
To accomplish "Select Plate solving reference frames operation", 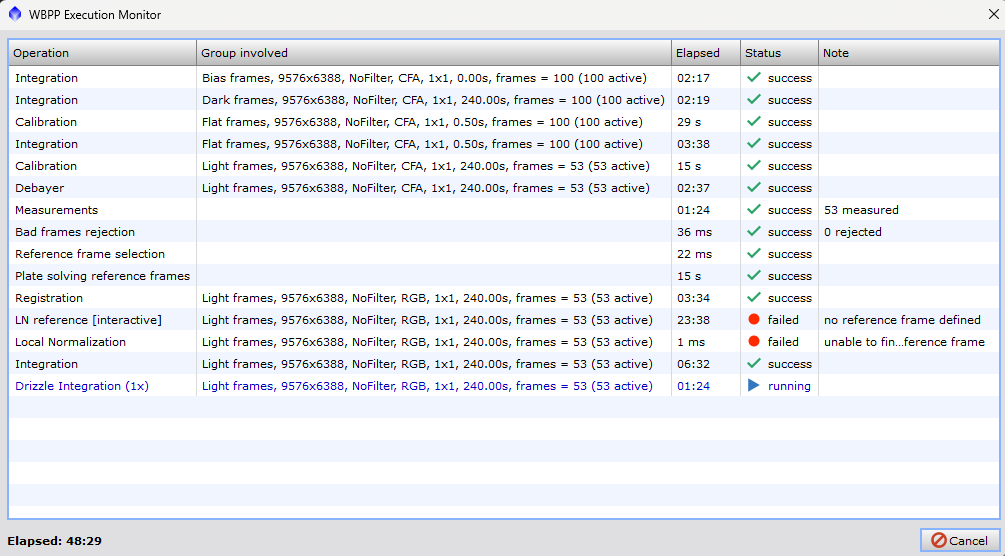I will click(103, 276).
